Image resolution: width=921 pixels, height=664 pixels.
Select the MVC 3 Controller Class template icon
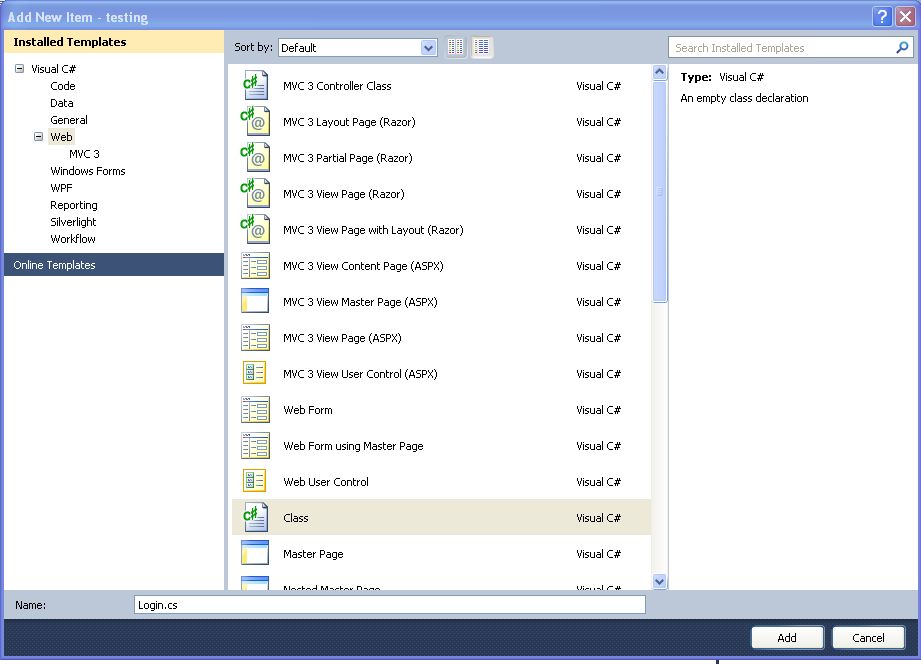[255, 85]
